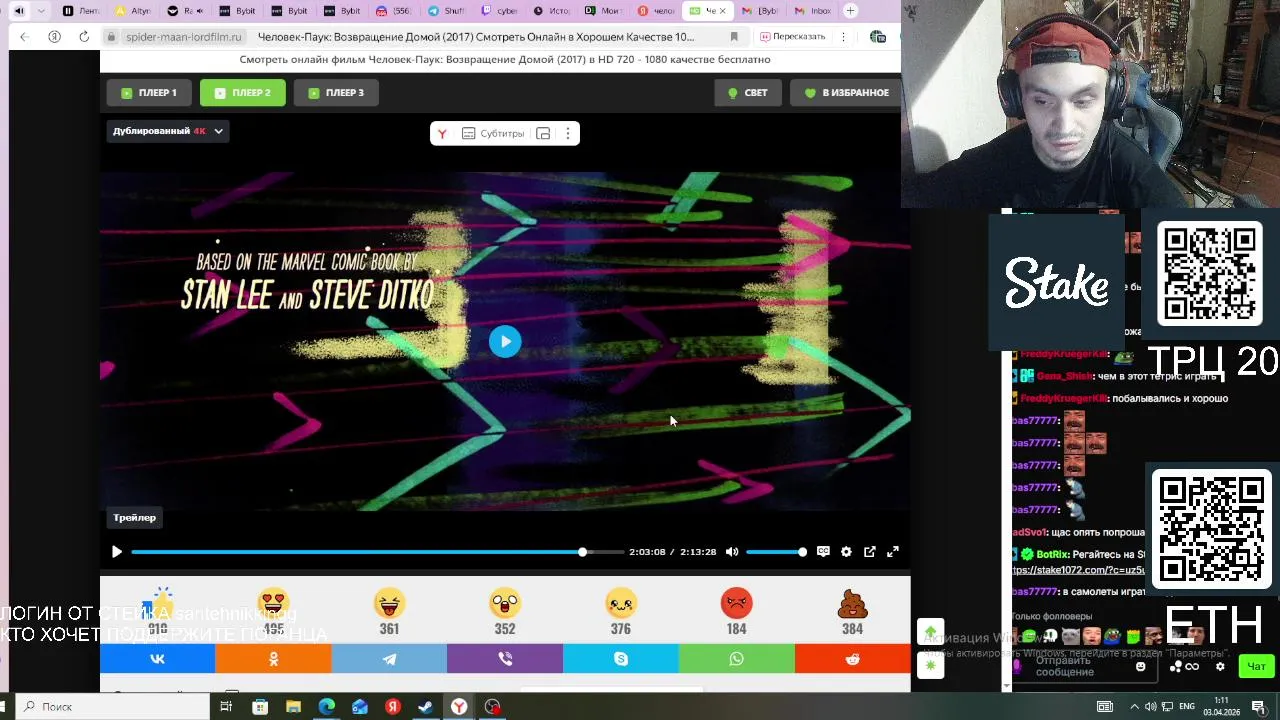Share on Odnoklassniki
The height and width of the screenshot is (720, 1280).
273,659
